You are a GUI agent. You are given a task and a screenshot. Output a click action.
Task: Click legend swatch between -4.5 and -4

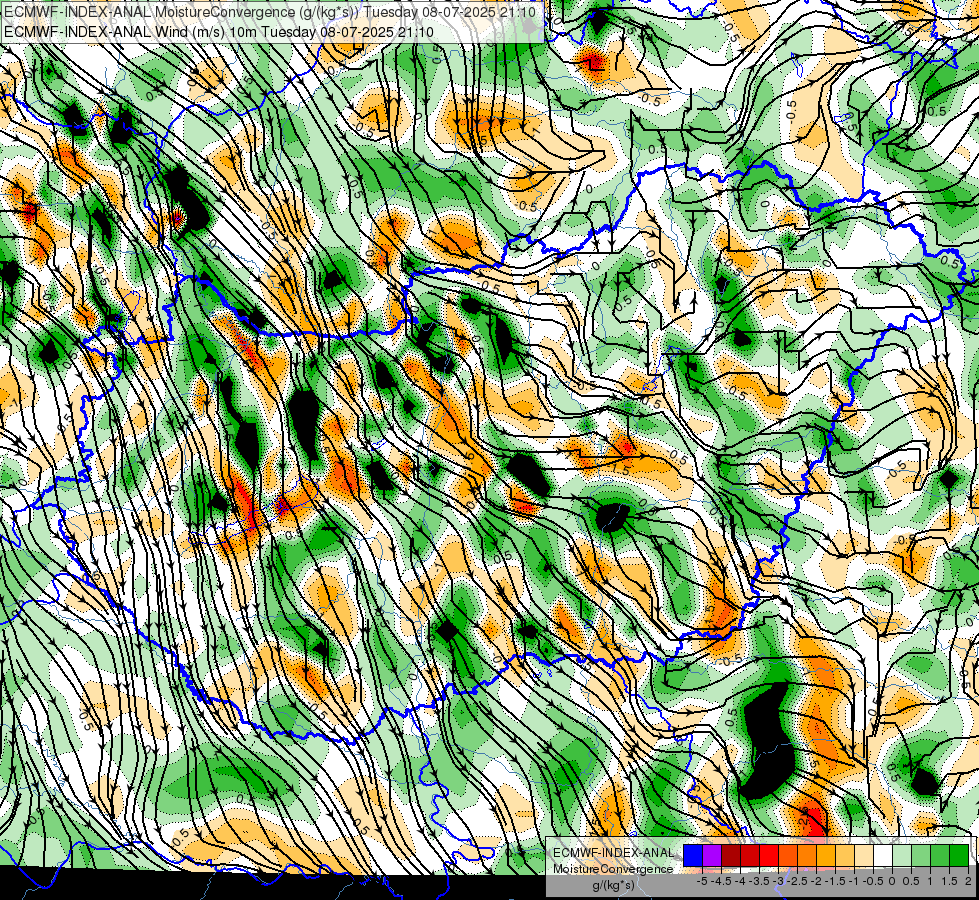731,856
